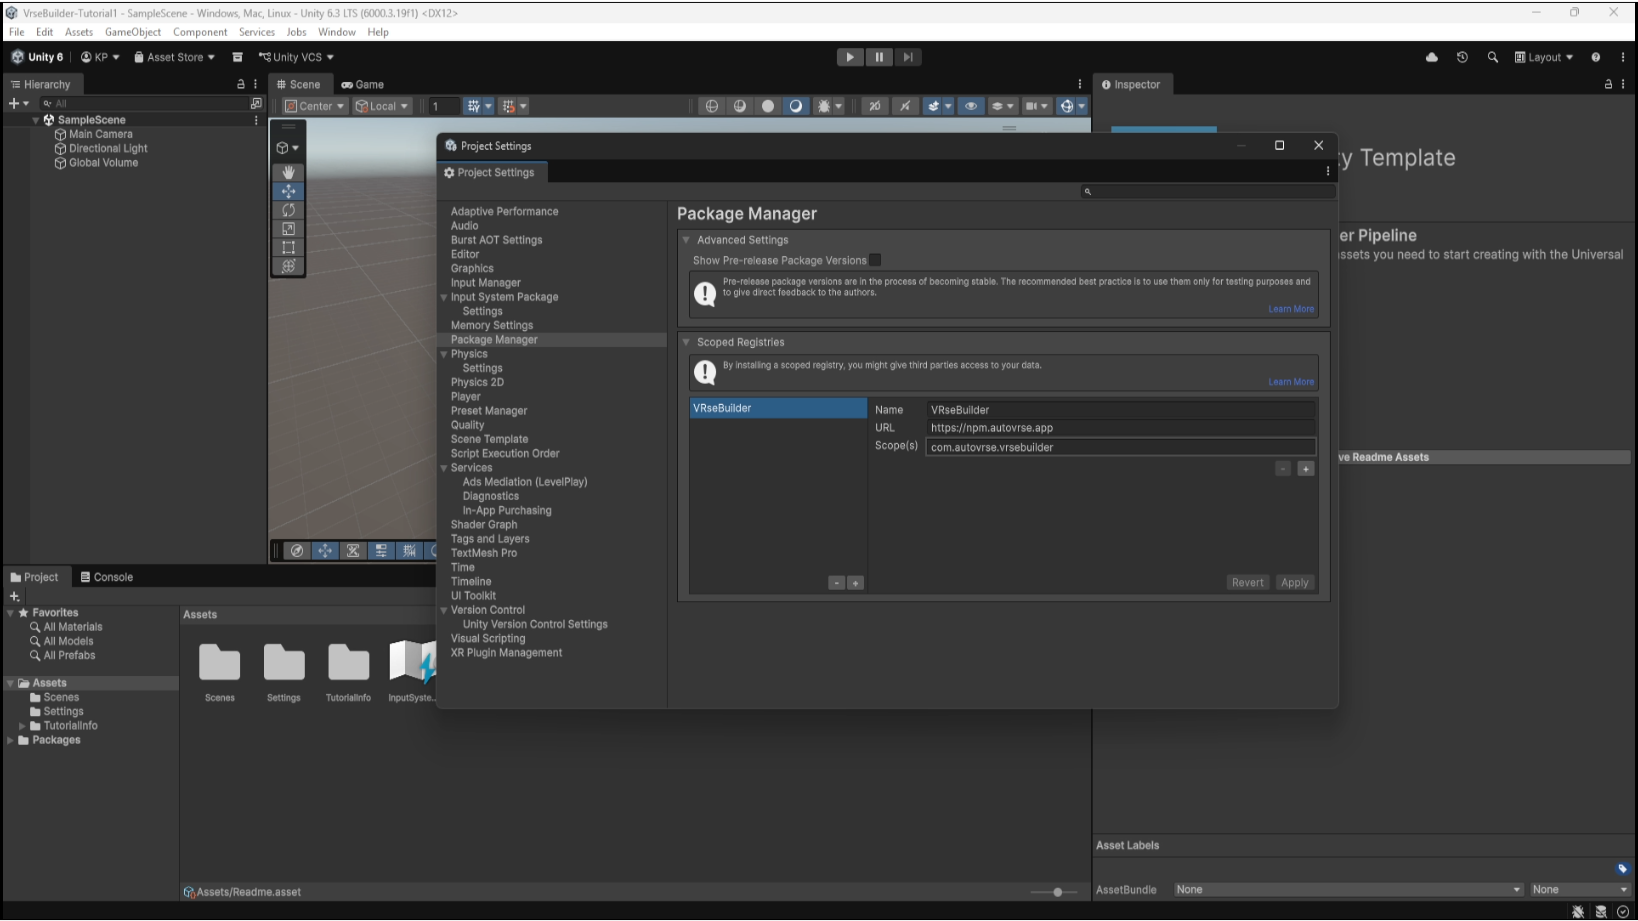Image resolution: width=1638 pixels, height=921 pixels.
Task: Open the Window menu
Action: pos(337,32)
